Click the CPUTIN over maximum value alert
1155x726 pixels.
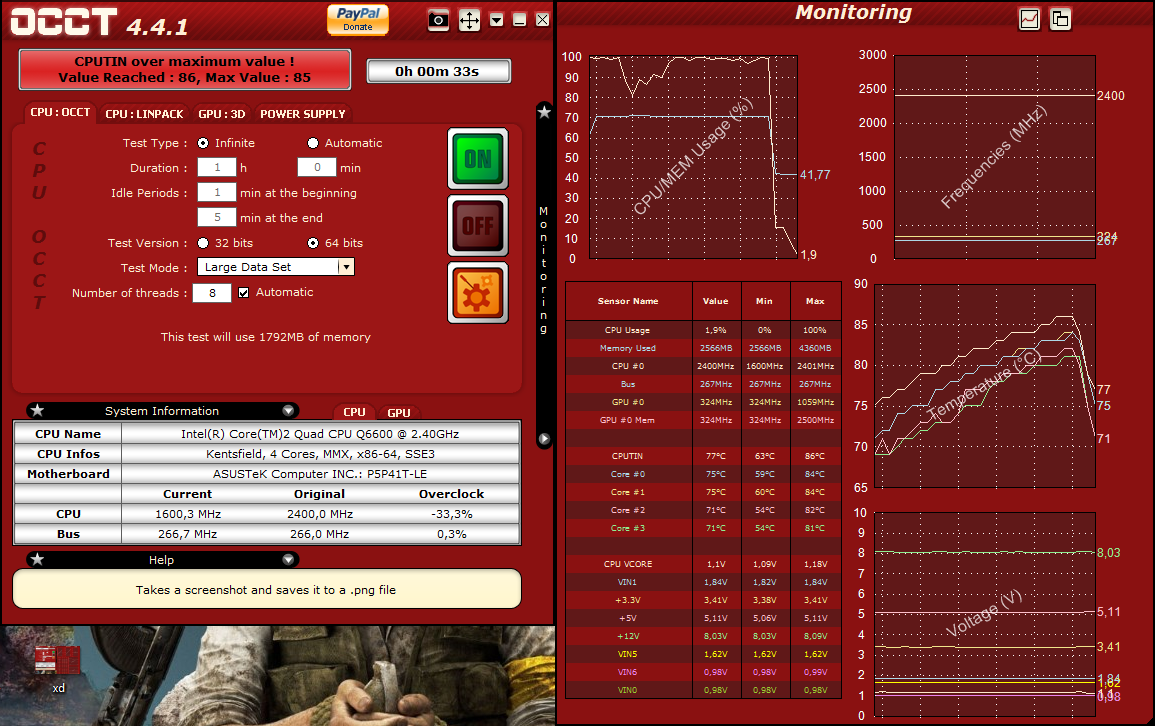184,70
